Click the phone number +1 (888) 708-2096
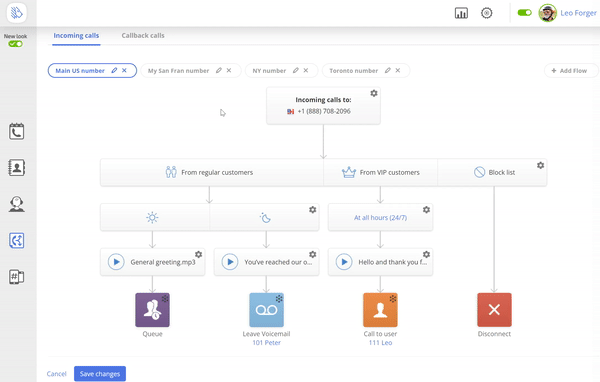 click(x=324, y=111)
